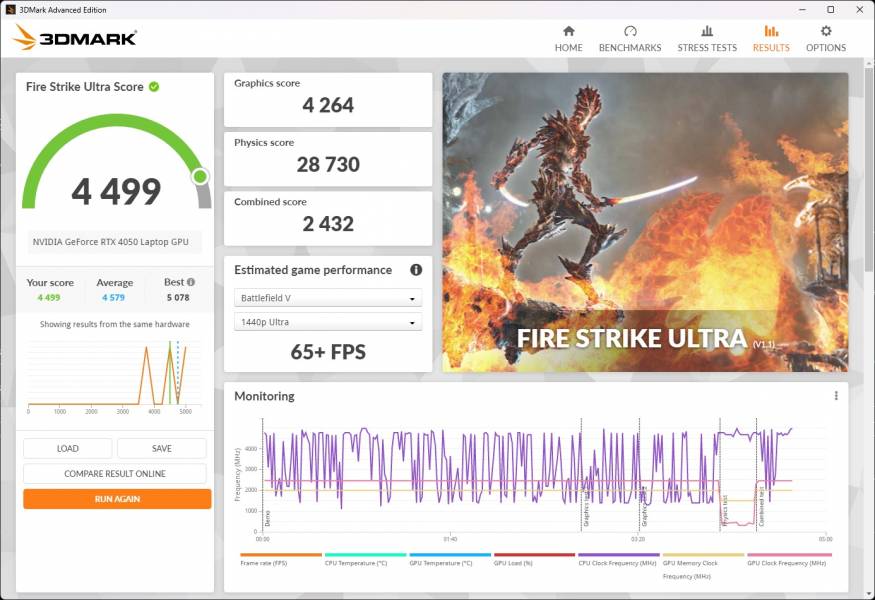
Task: Toggle the CPU Clock Frequency legend entry
Action: click(619, 560)
